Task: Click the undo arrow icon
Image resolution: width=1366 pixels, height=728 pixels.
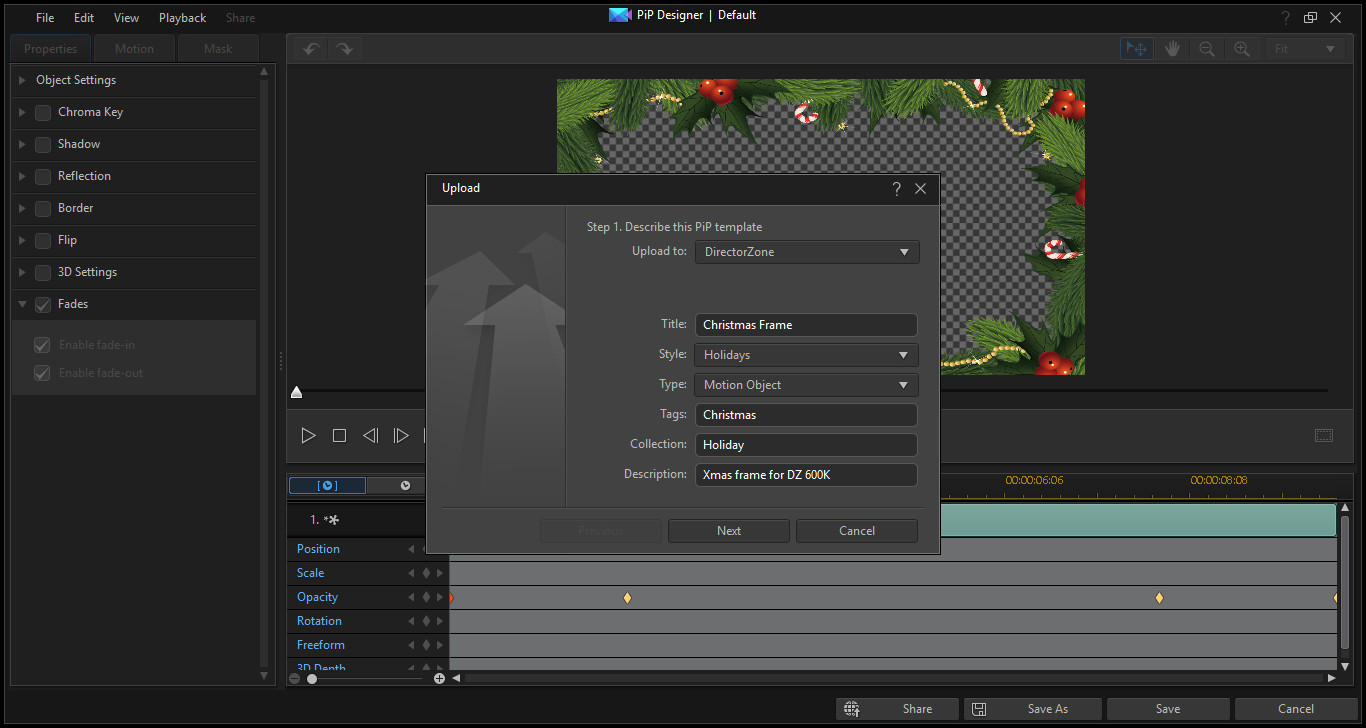Action: 311,49
